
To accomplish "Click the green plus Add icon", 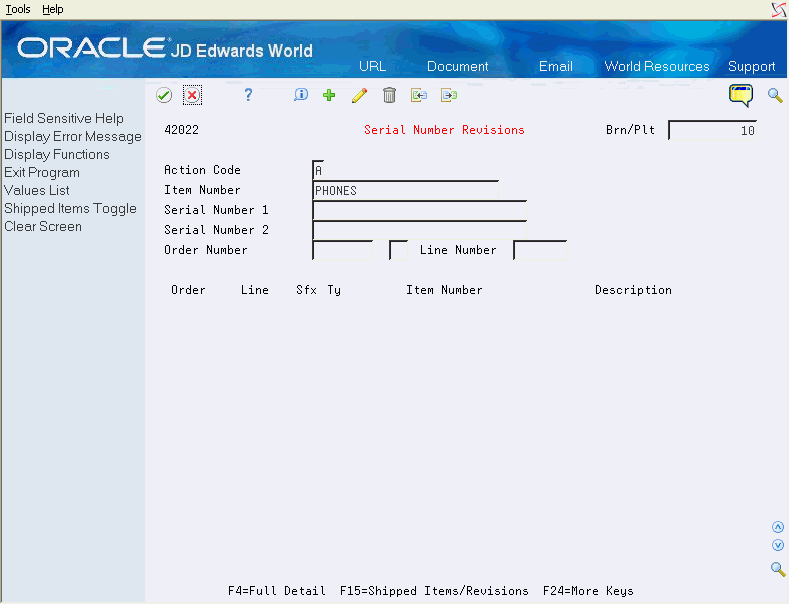I will click(x=329, y=95).
